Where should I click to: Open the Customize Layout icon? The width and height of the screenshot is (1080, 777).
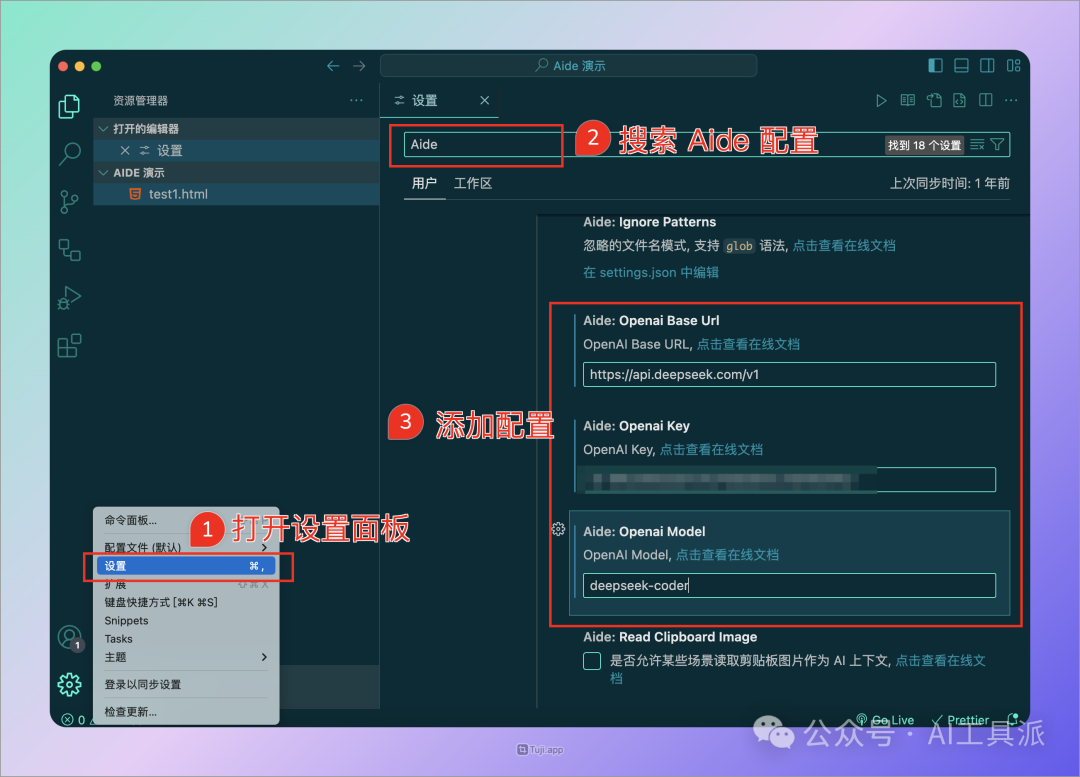pos(1013,65)
